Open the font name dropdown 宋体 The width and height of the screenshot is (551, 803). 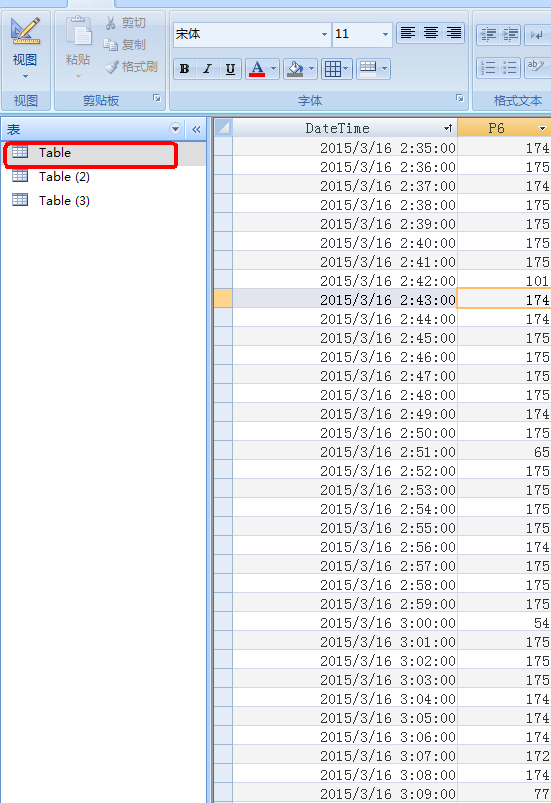point(252,34)
